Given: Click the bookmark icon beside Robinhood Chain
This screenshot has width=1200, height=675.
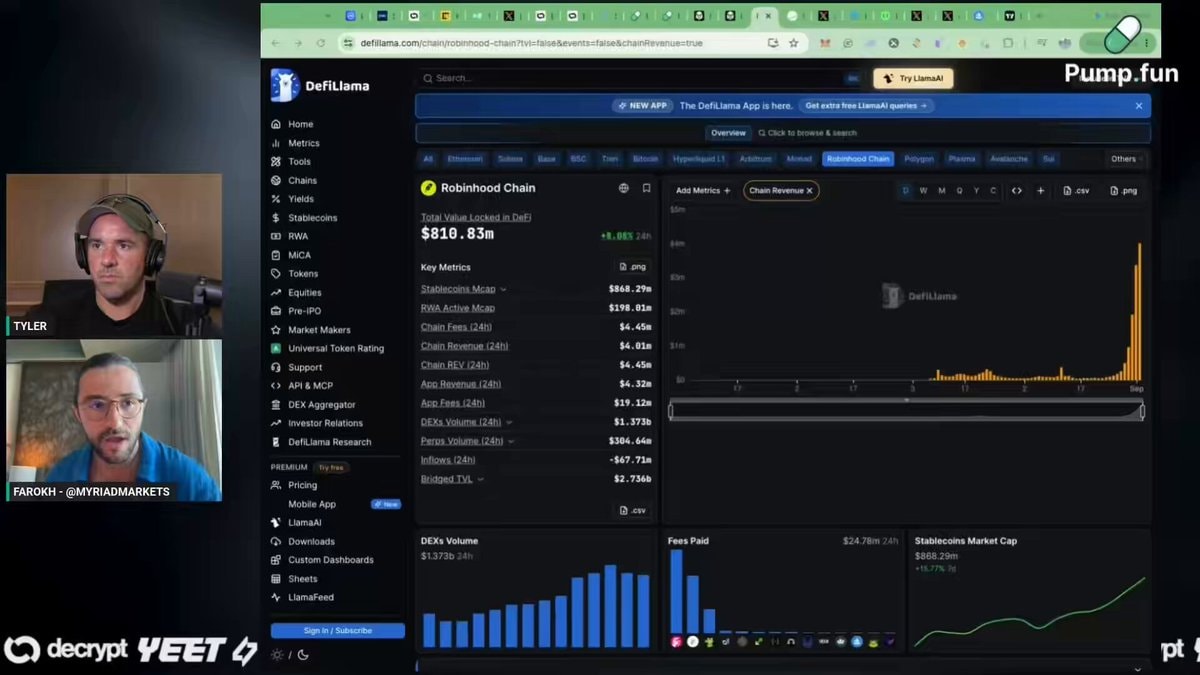Looking at the screenshot, I should point(646,188).
